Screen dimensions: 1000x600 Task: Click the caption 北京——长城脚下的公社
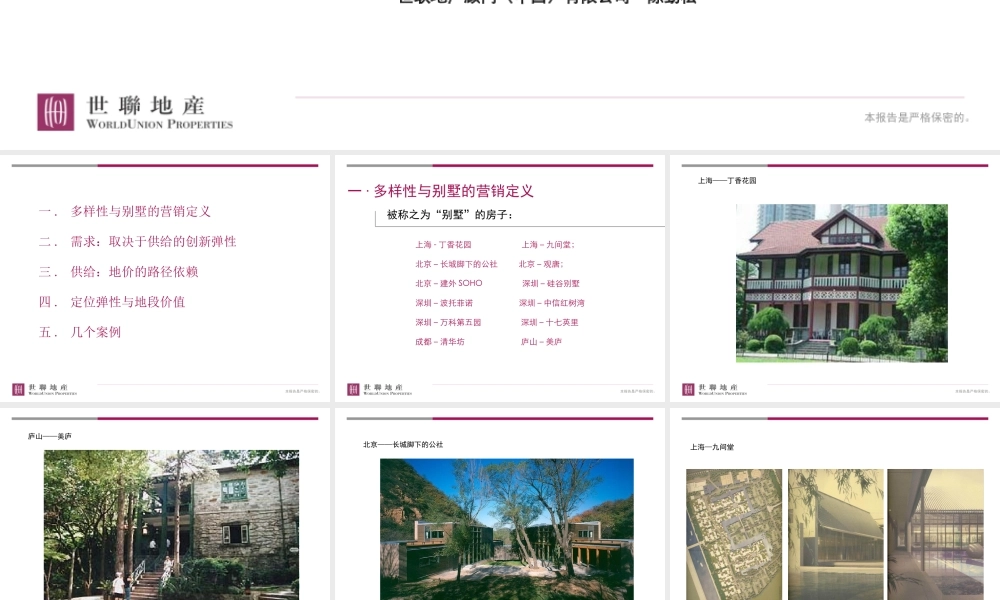tap(403, 444)
